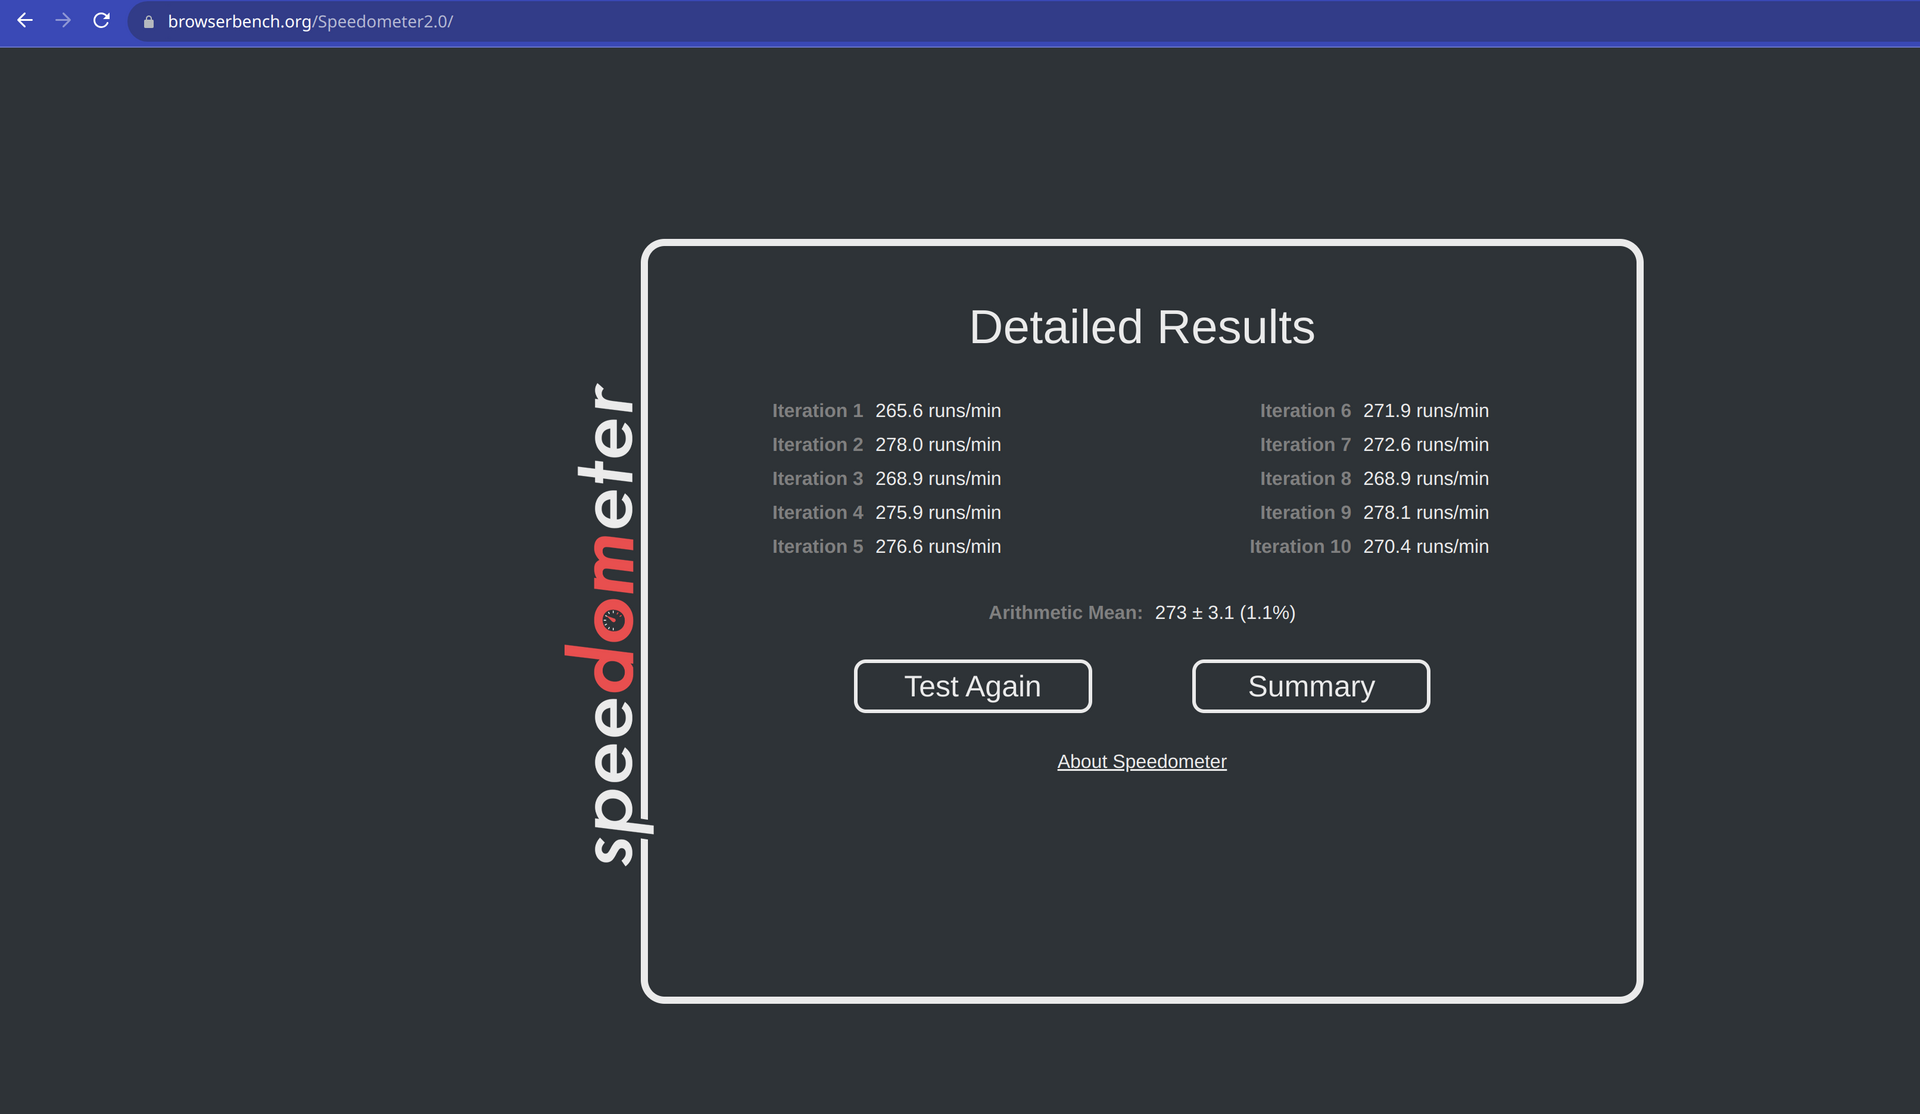This screenshot has width=1920, height=1114.
Task: Click the Iteration 4 label
Action: (x=817, y=513)
